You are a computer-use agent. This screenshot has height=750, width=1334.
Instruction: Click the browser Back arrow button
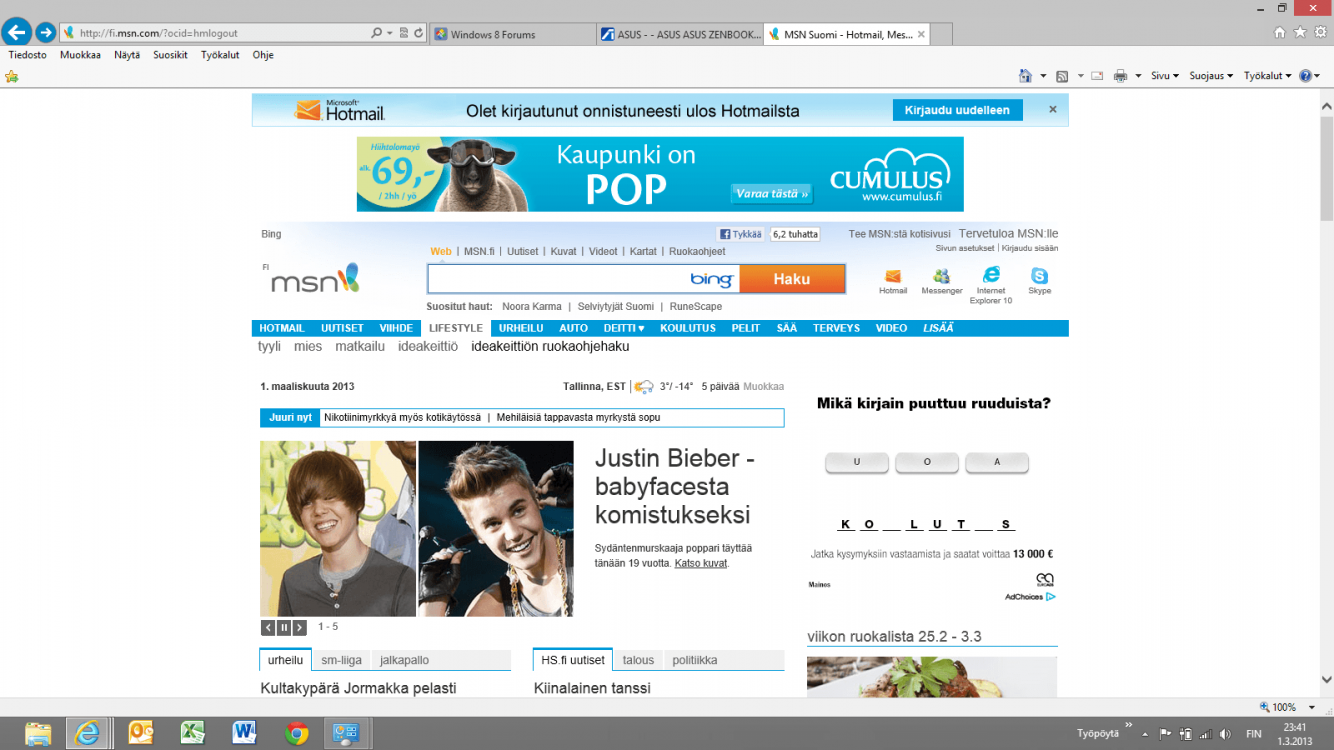point(16,32)
